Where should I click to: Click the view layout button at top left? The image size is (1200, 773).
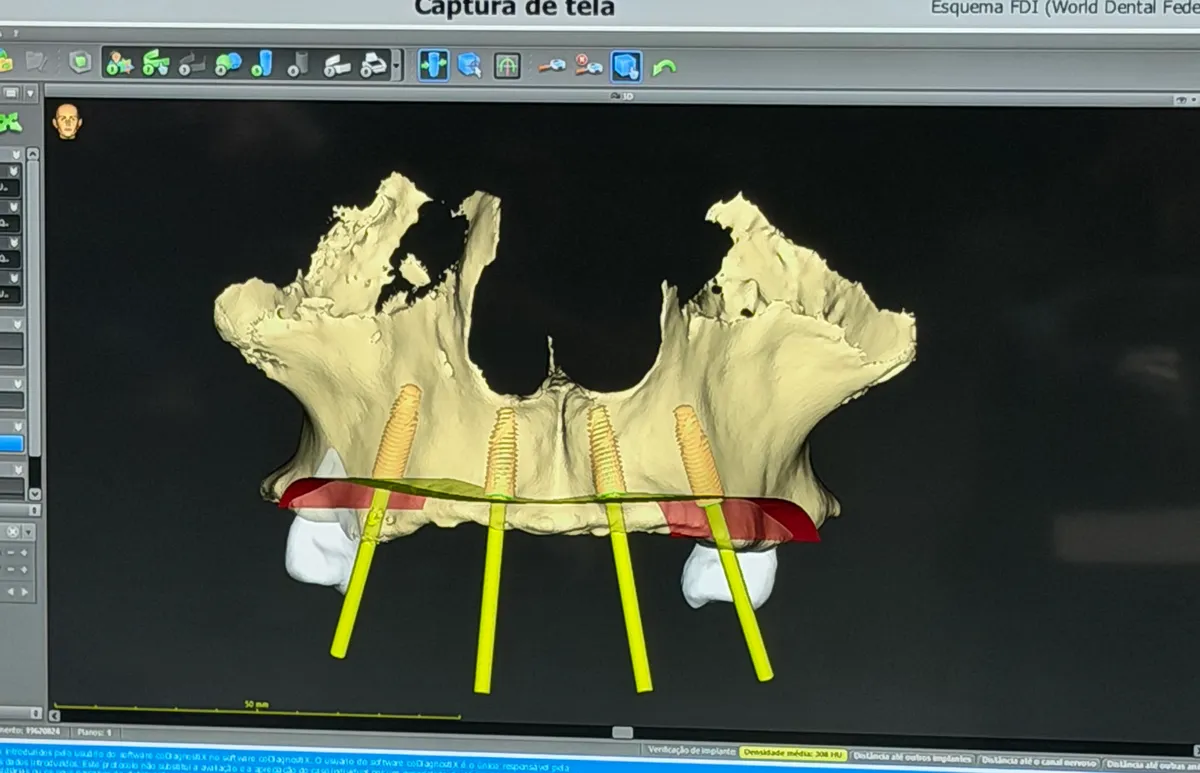(10, 93)
